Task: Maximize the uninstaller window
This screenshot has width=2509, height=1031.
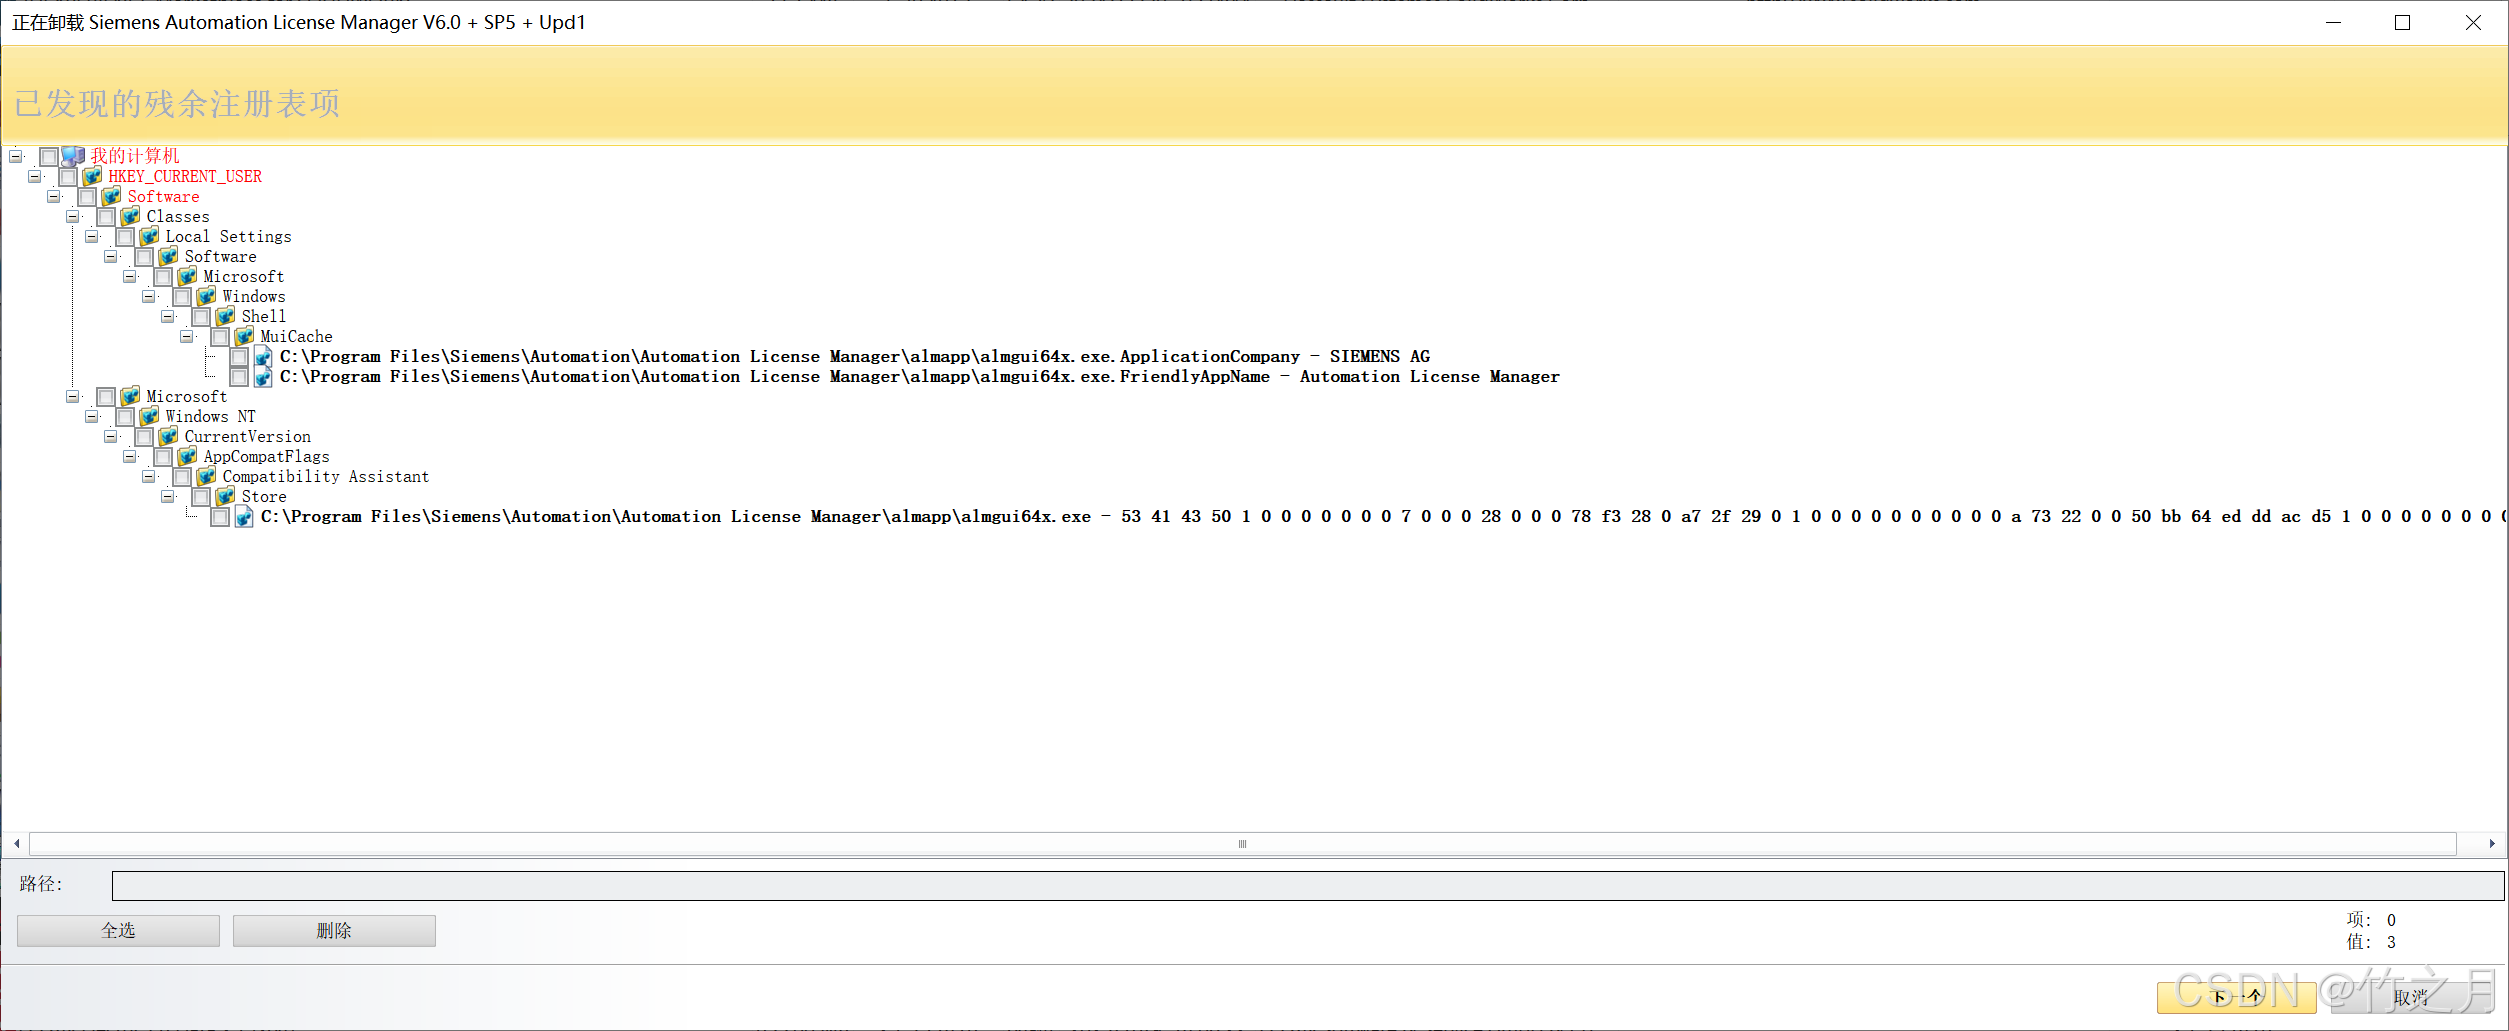Action: point(2402,22)
